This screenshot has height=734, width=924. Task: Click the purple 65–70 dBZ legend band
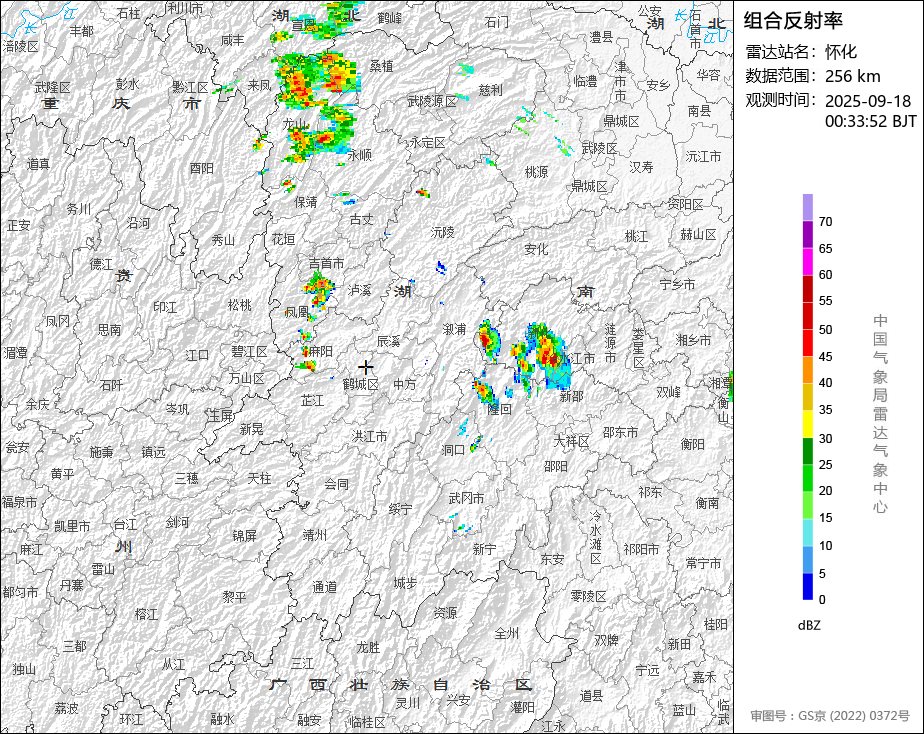pyautogui.click(x=807, y=234)
